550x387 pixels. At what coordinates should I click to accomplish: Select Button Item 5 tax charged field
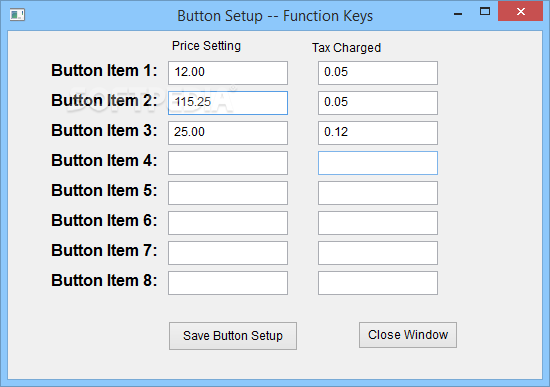tap(378, 193)
